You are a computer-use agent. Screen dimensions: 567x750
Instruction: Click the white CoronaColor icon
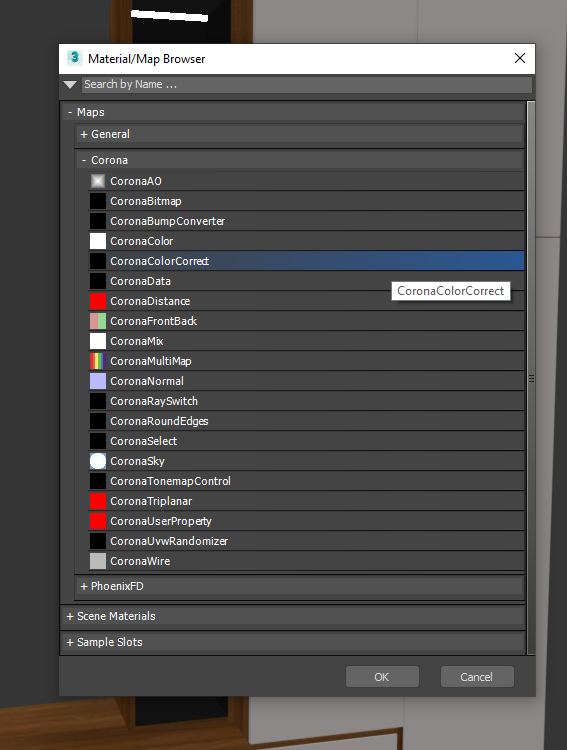click(98, 241)
